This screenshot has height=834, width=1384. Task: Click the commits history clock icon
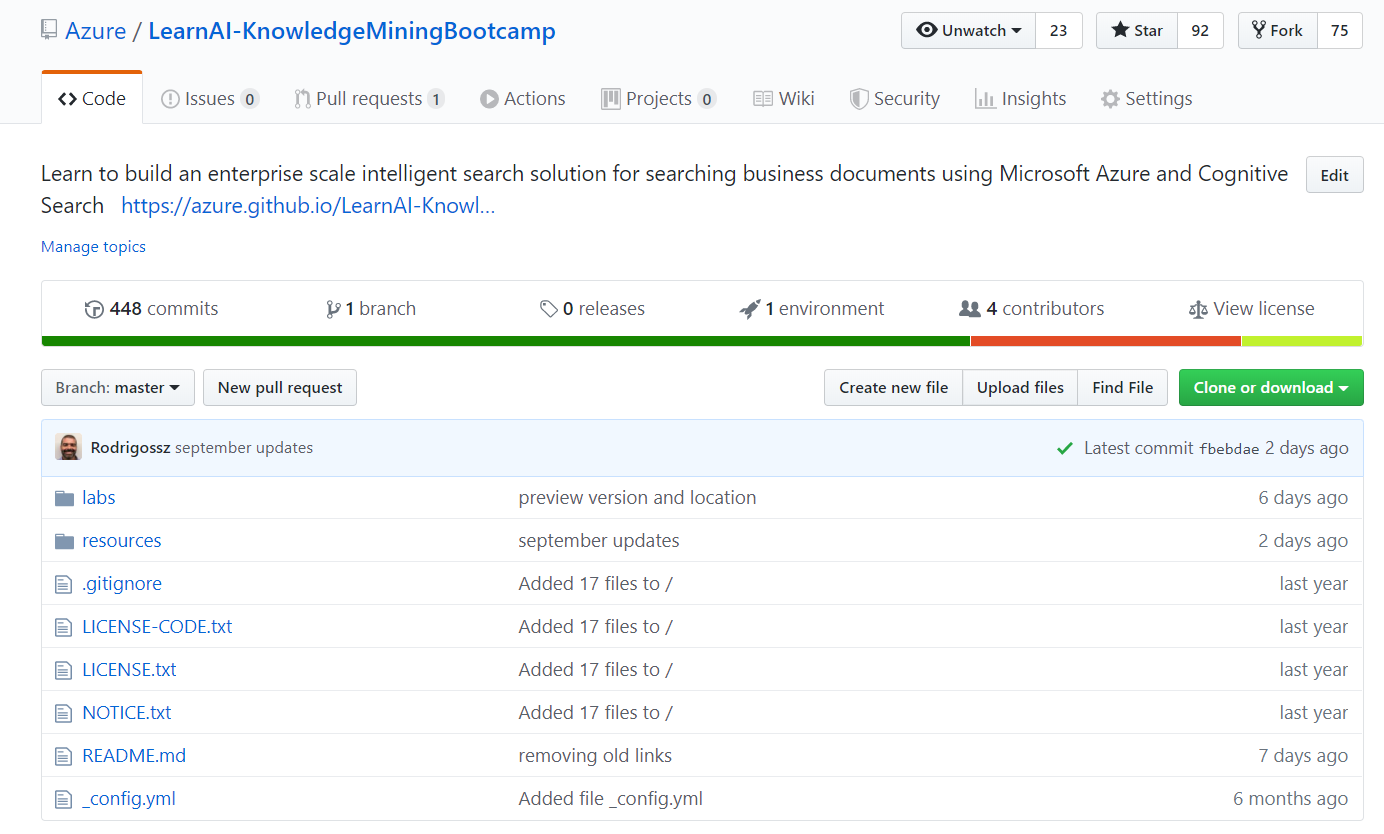pos(95,309)
